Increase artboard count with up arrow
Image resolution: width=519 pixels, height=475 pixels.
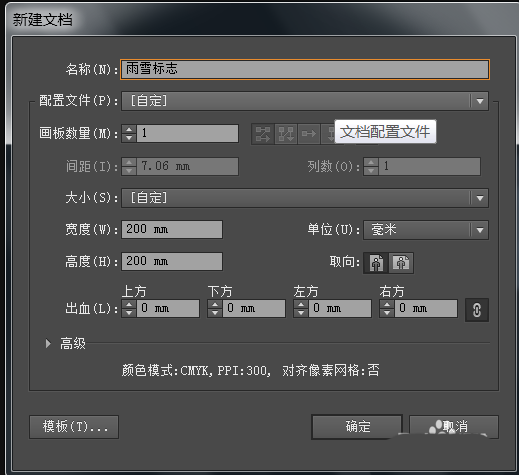pos(129,130)
